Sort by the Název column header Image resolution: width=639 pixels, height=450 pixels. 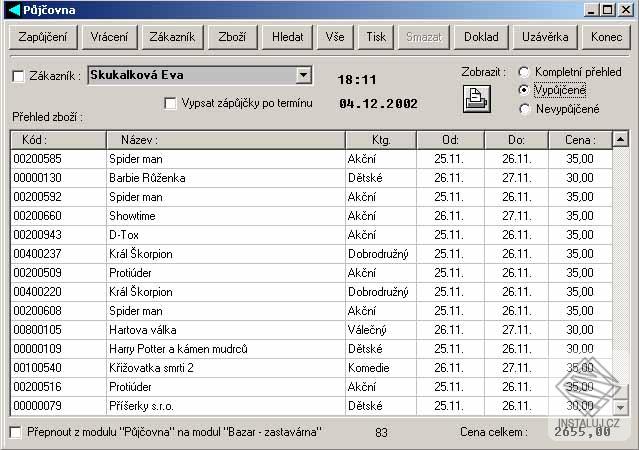(225, 140)
